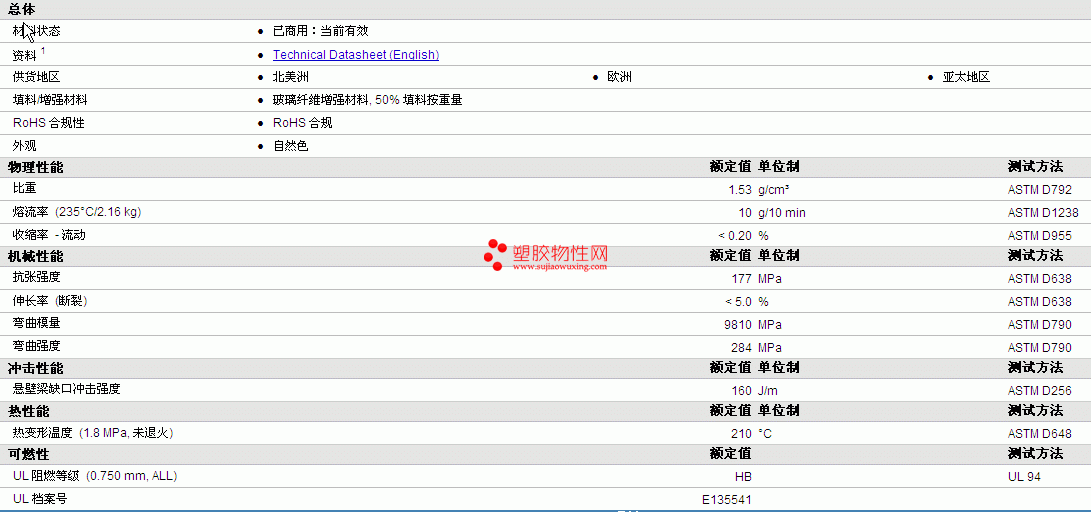Viewport: 1091px width, 512px height.
Task: Click the 填料/增强材料 label
Action: click(50, 100)
